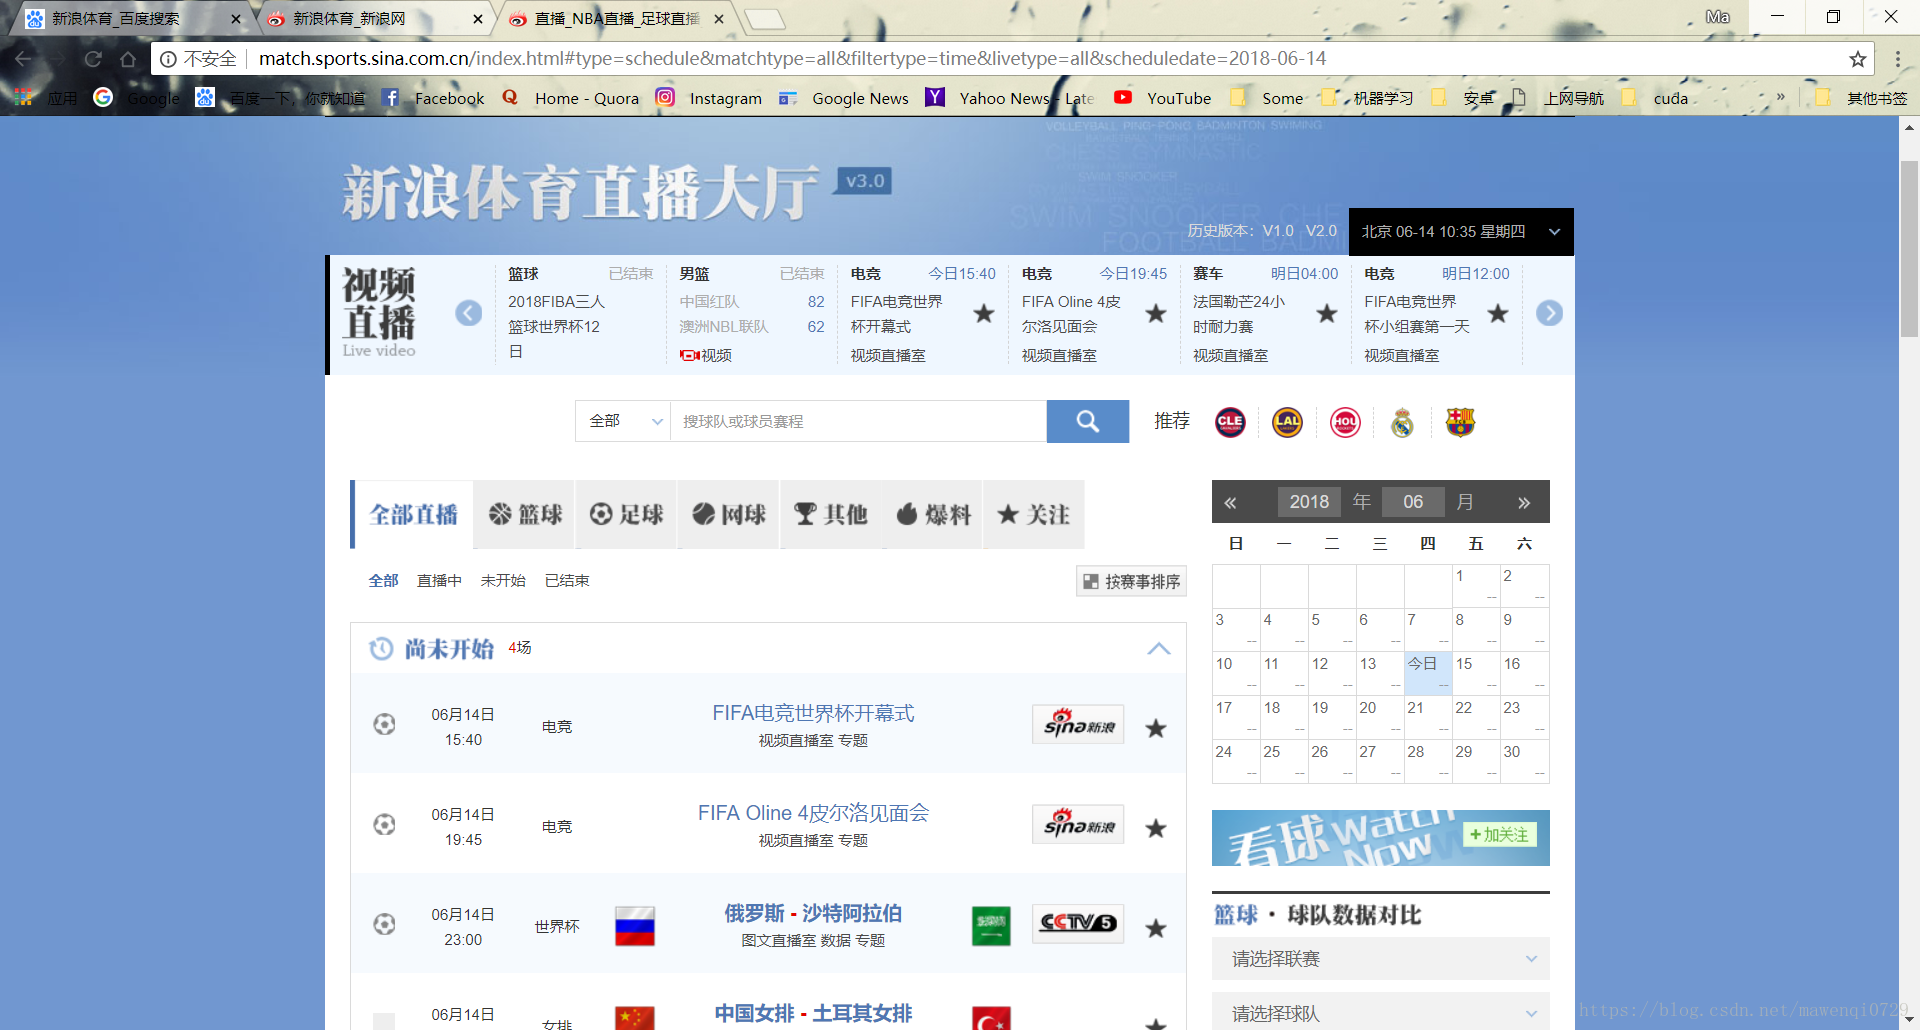Collapse the 尚未开始 section with the chevron
Screen dimensions: 1920x1030
click(x=1158, y=649)
